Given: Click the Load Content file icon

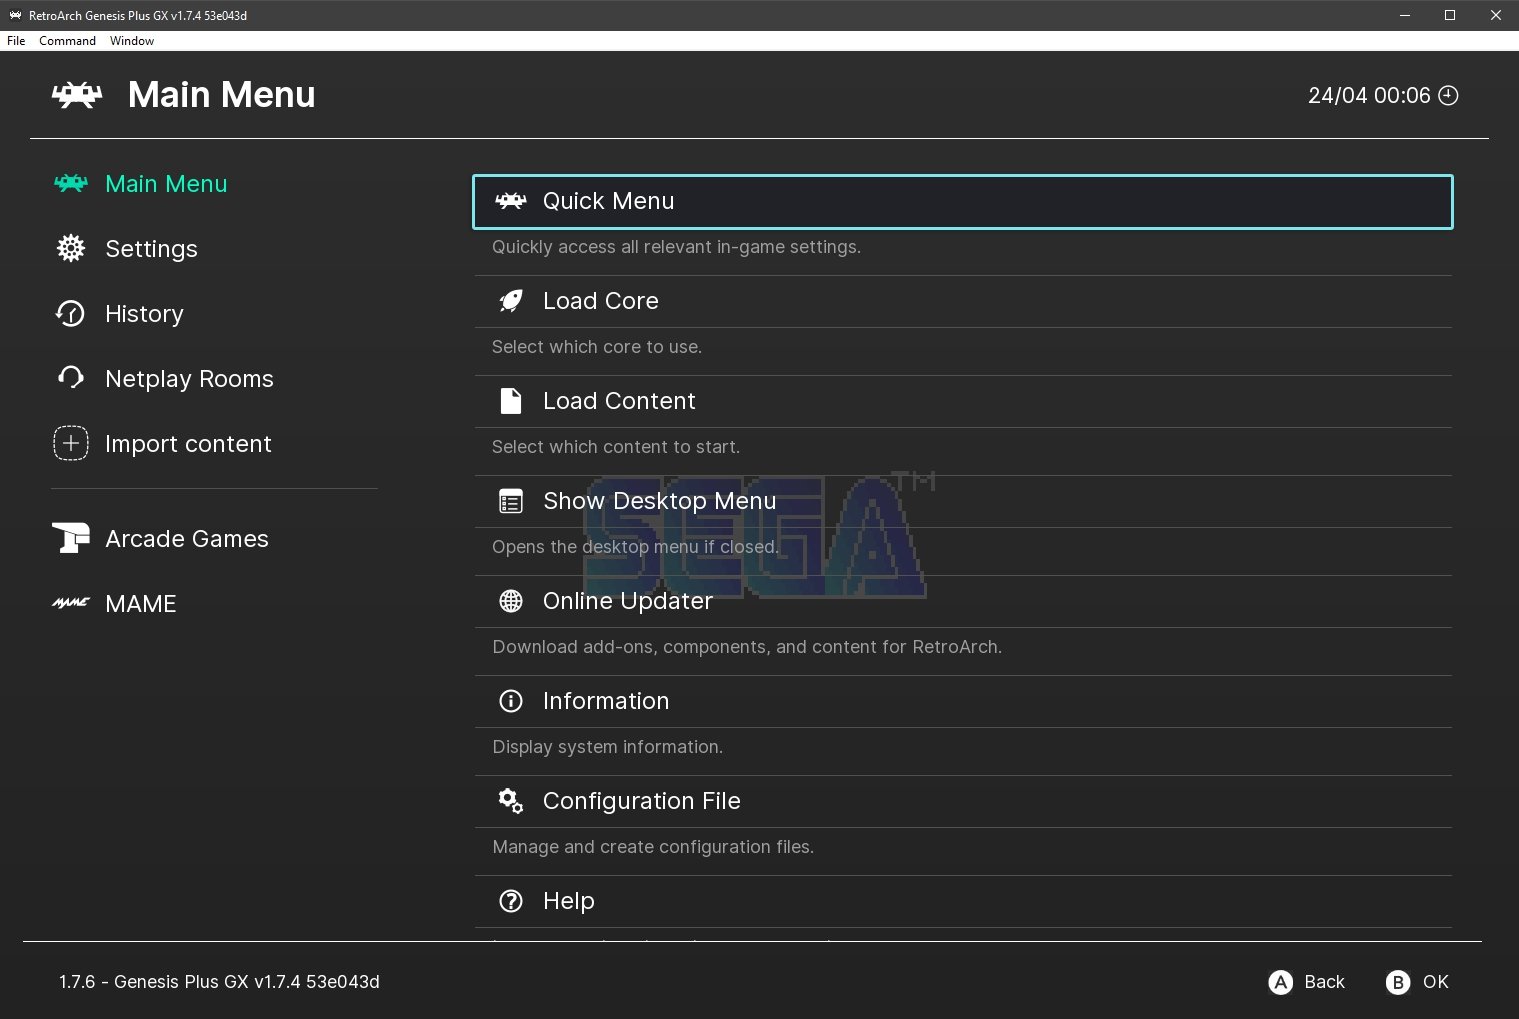Looking at the screenshot, I should click(511, 401).
